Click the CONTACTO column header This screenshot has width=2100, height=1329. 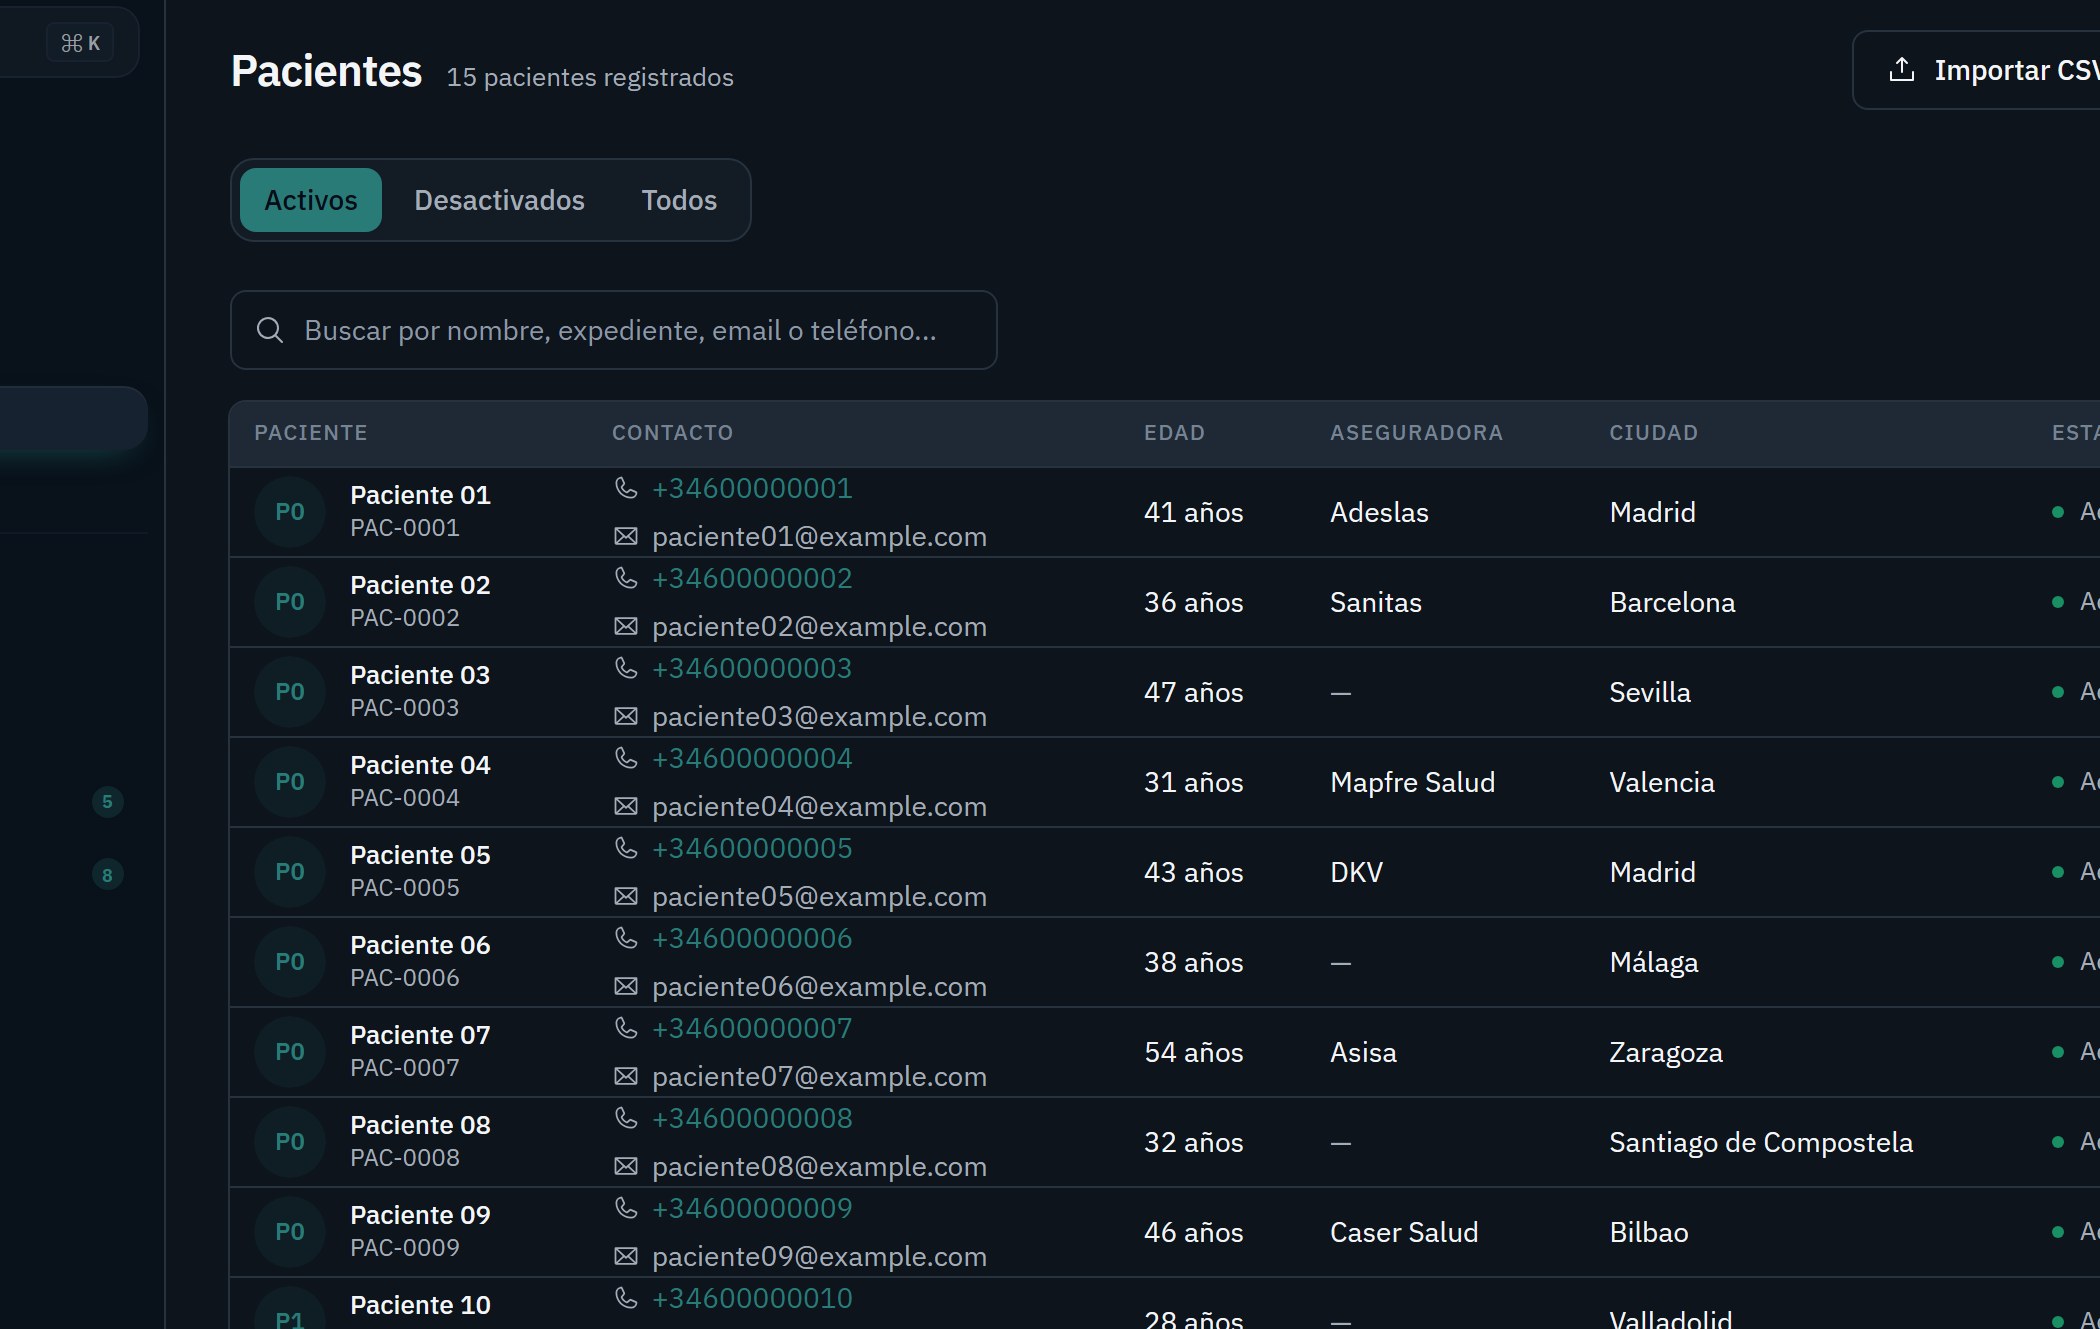672,433
